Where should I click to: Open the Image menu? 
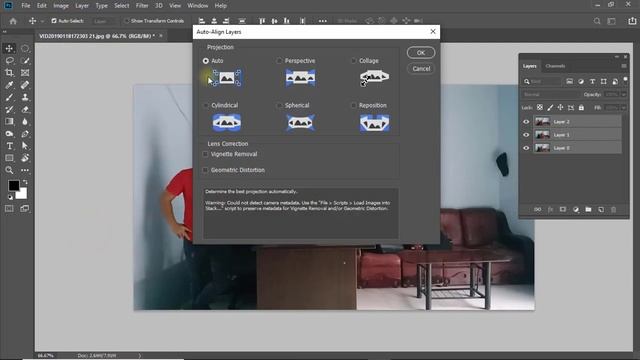(x=61, y=6)
